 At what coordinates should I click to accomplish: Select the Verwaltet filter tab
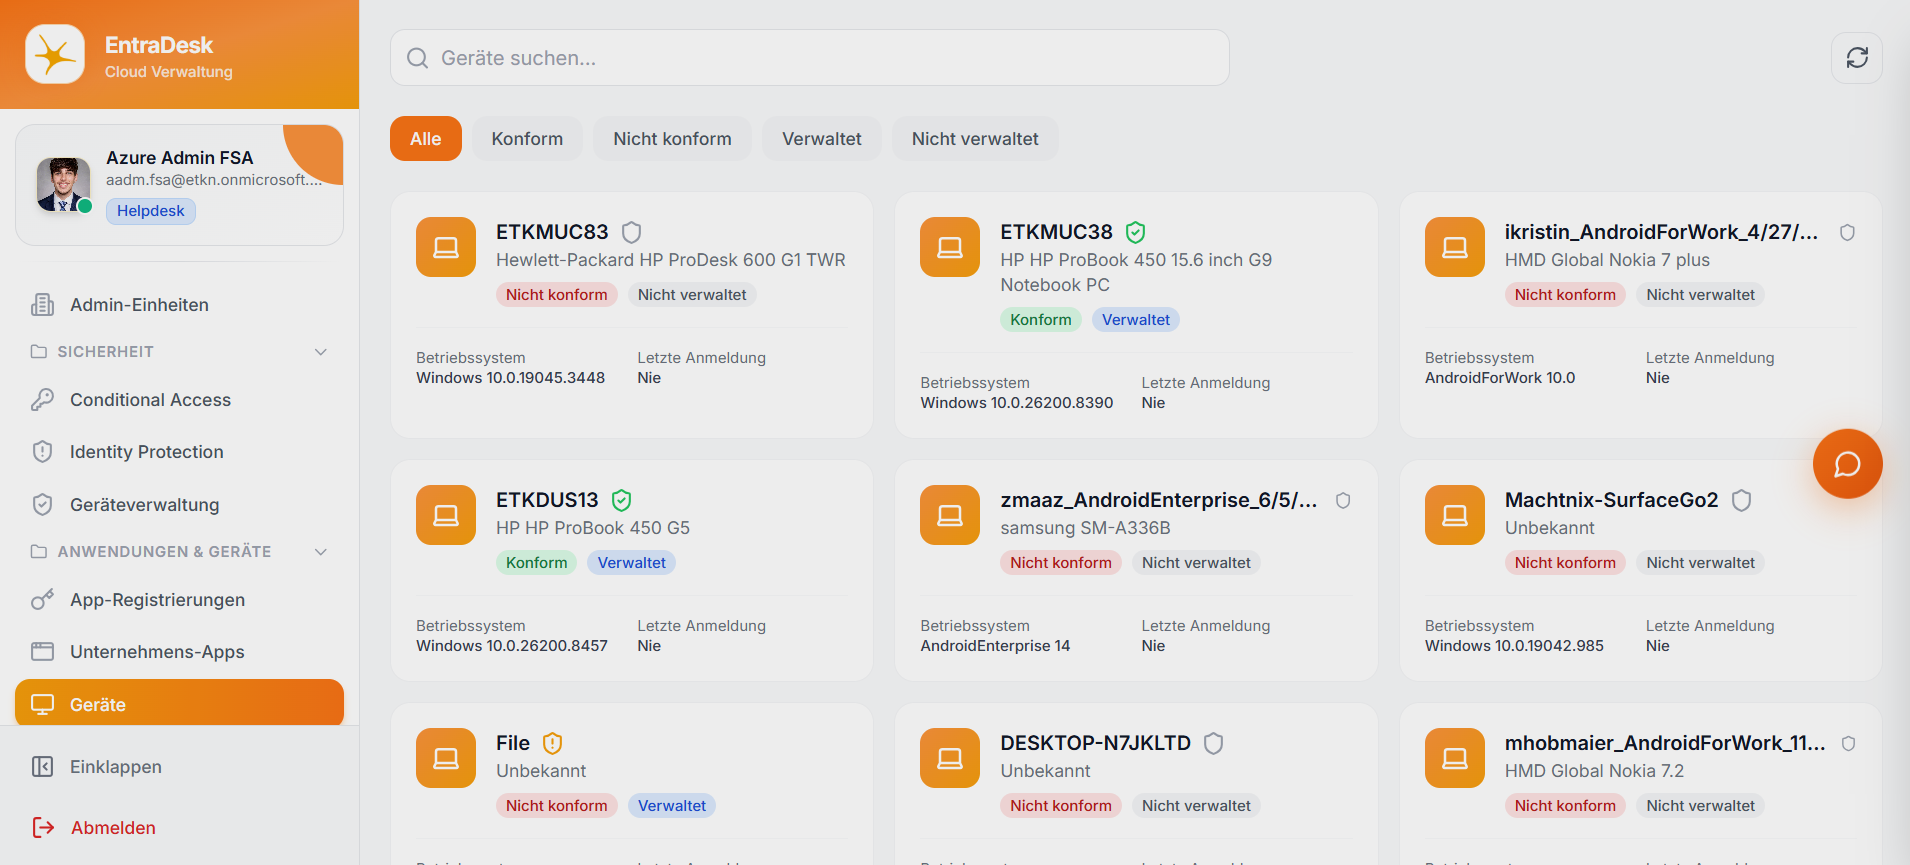point(822,139)
